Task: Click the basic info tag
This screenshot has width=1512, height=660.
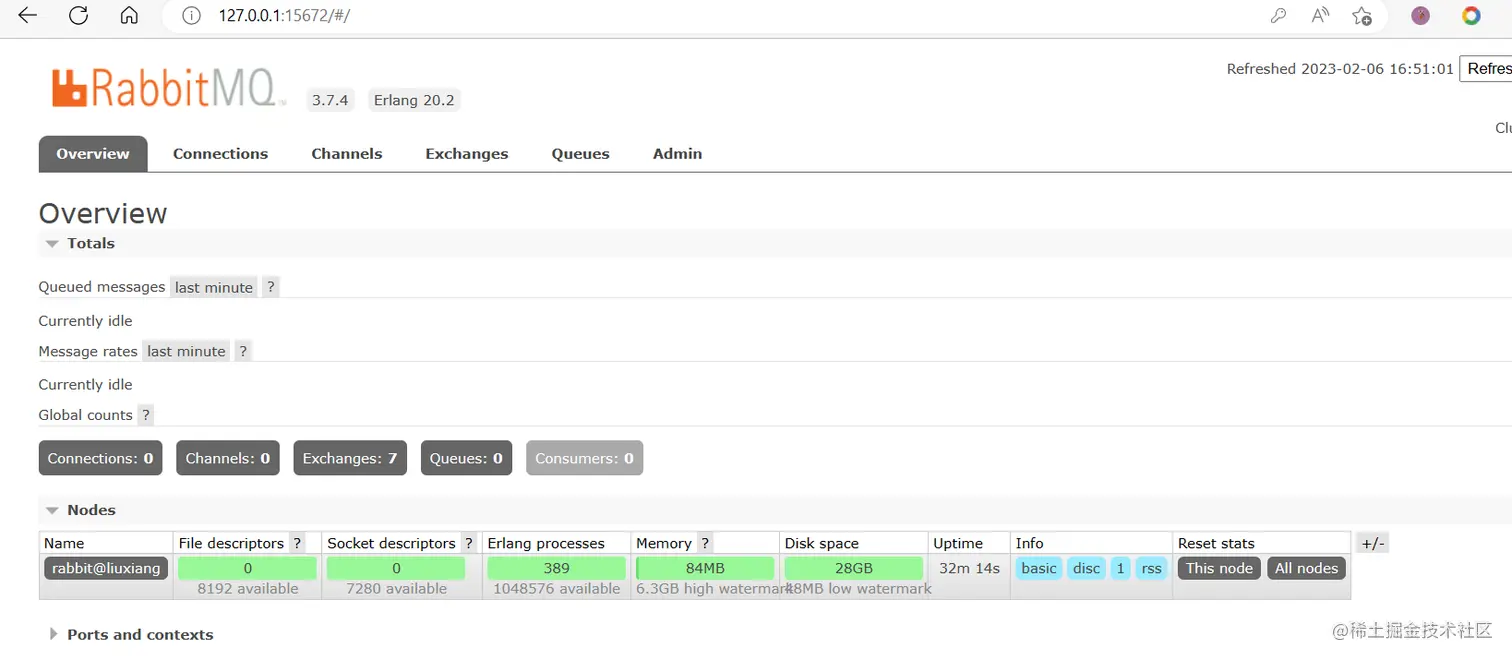Action: [x=1039, y=568]
